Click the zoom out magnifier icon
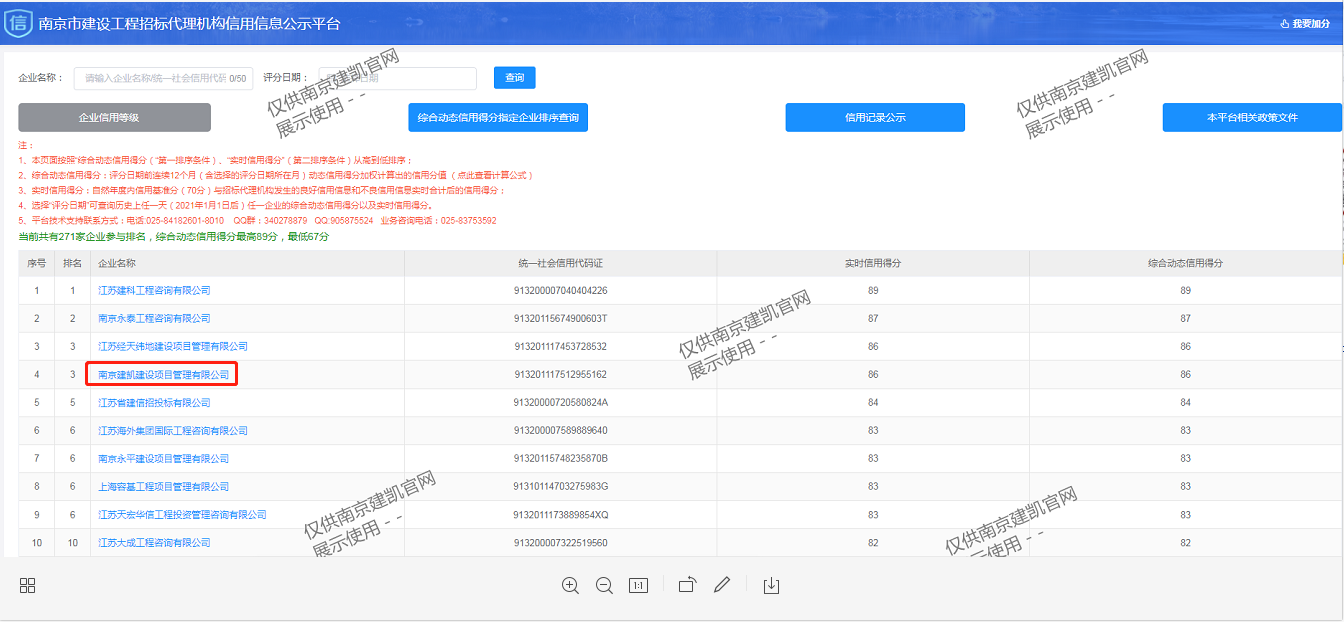Screen dimensions: 1344x622 (x=604, y=586)
